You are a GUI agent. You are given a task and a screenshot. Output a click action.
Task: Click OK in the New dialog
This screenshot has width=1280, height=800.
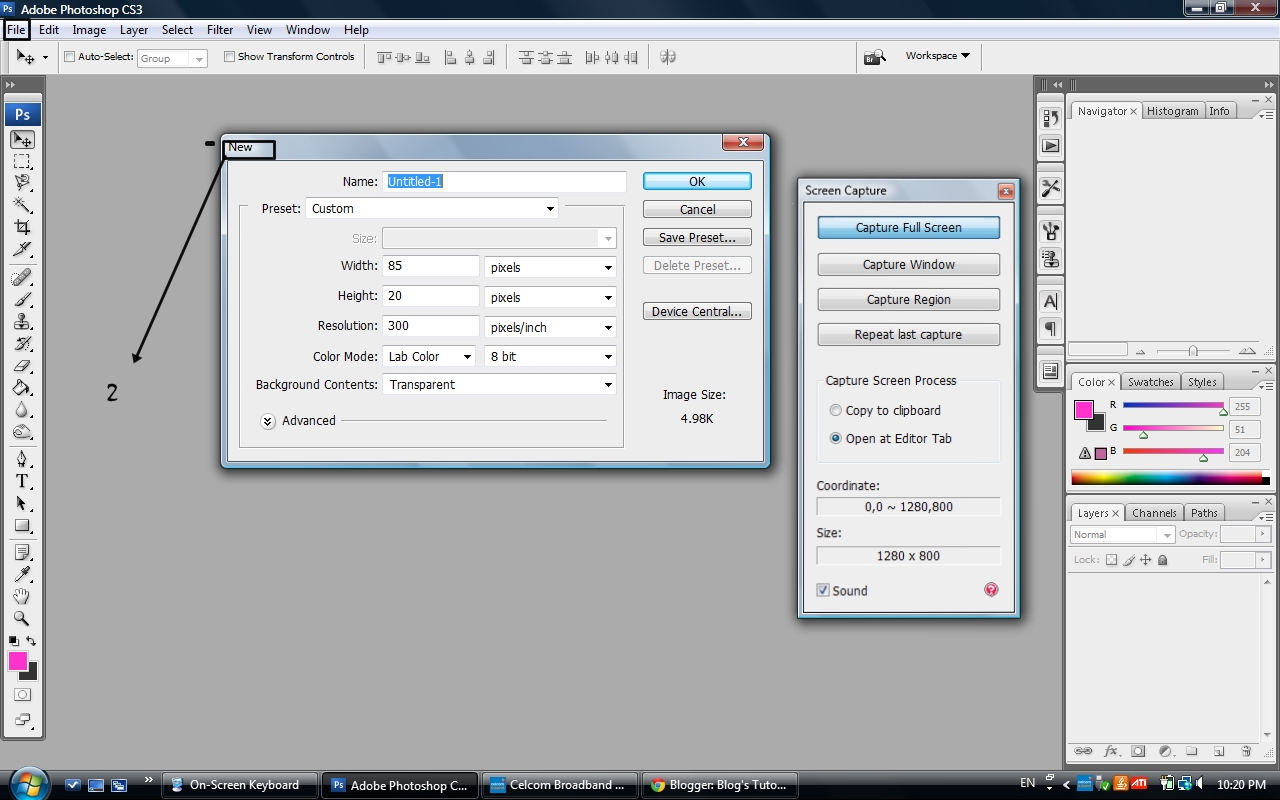coord(697,181)
